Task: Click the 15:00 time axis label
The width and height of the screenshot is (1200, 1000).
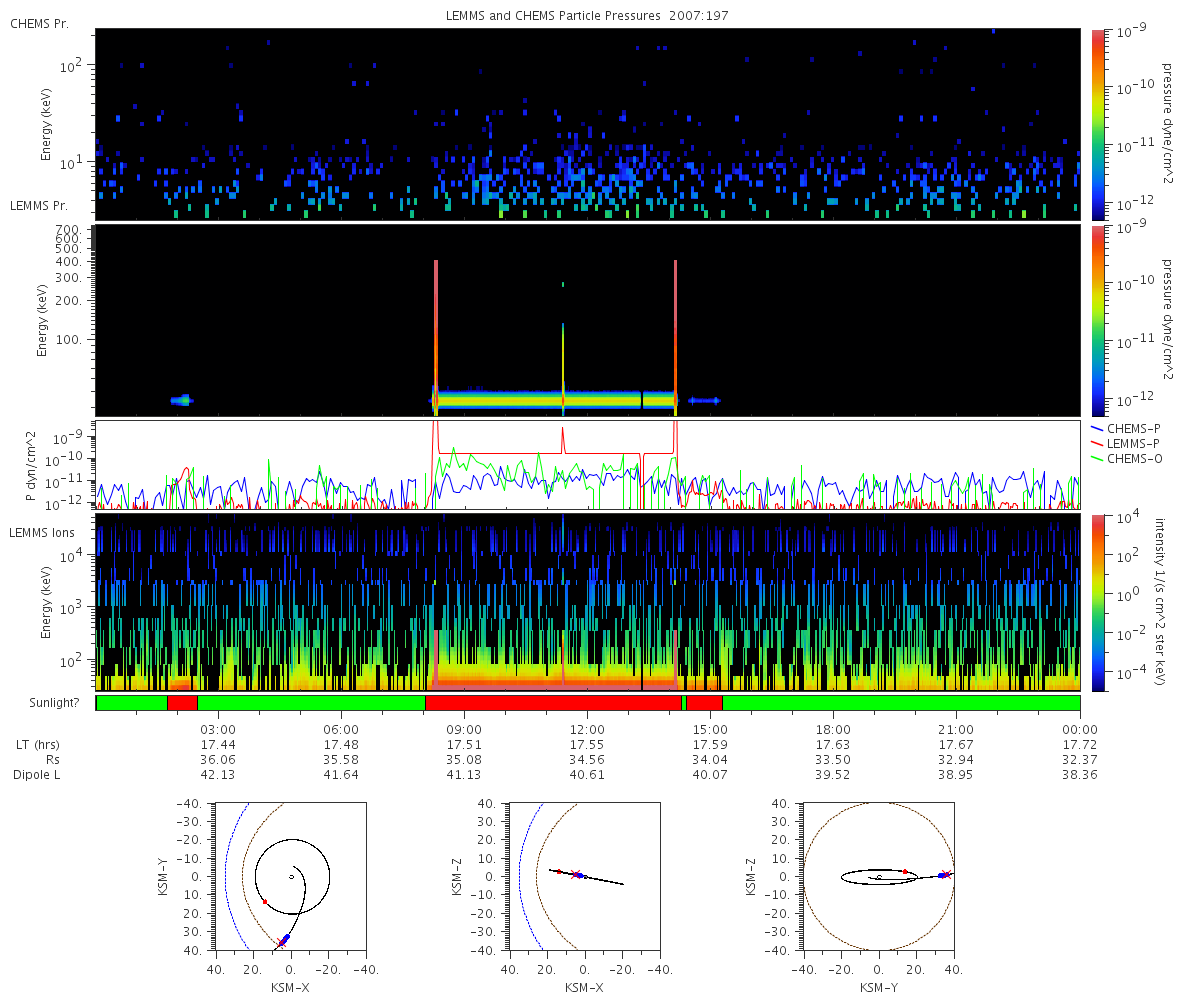Action: (x=711, y=729)
